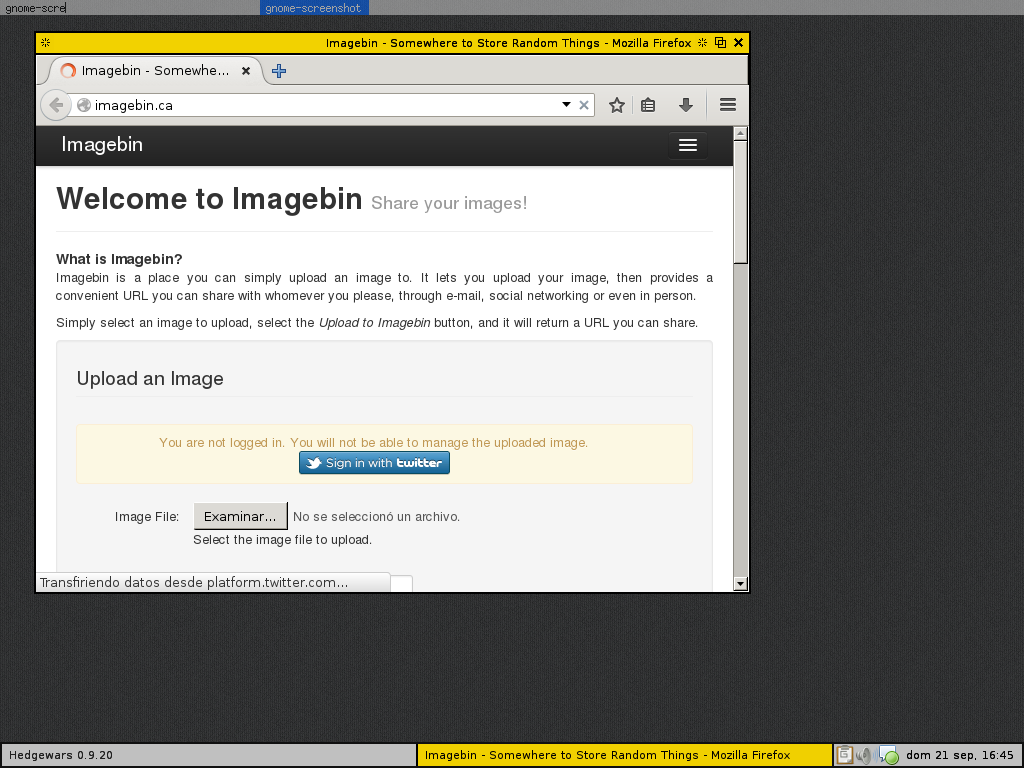This screenshot has width=1024, height=768.
Task: Click the 'Upload an Image' heading
Action: pyautogui.click(x=150, y=379)
